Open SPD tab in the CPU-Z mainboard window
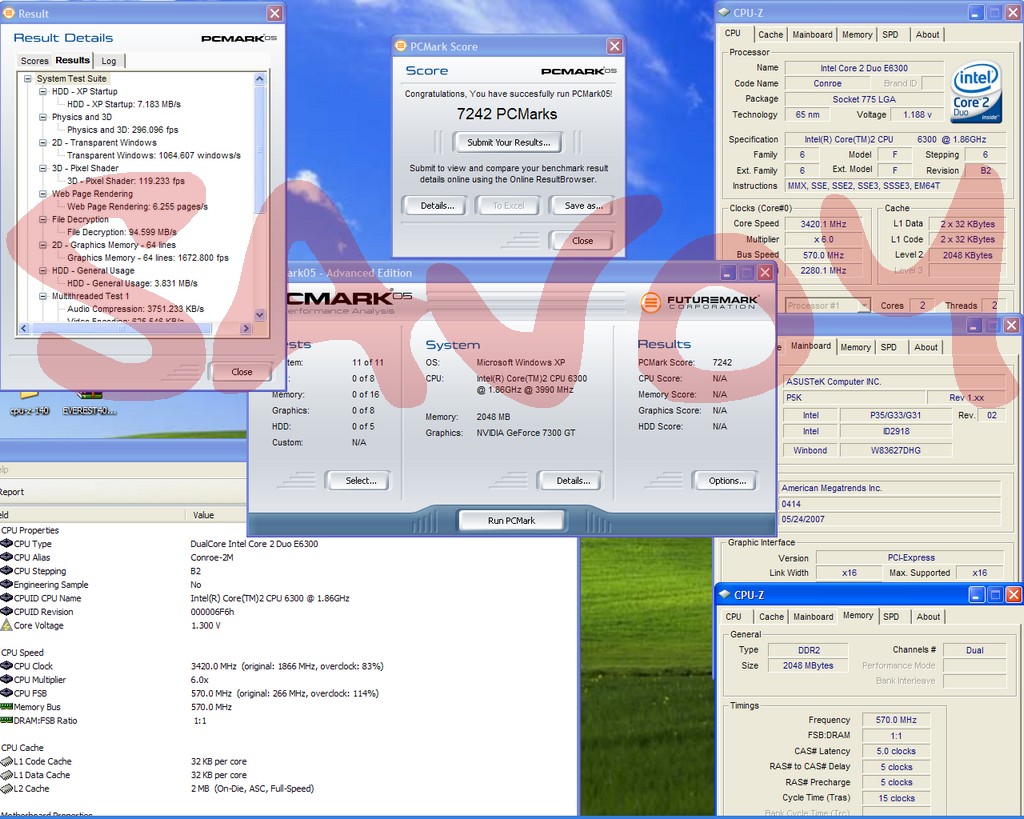Viewport: 1024px width, 819px height. [889, 347]
